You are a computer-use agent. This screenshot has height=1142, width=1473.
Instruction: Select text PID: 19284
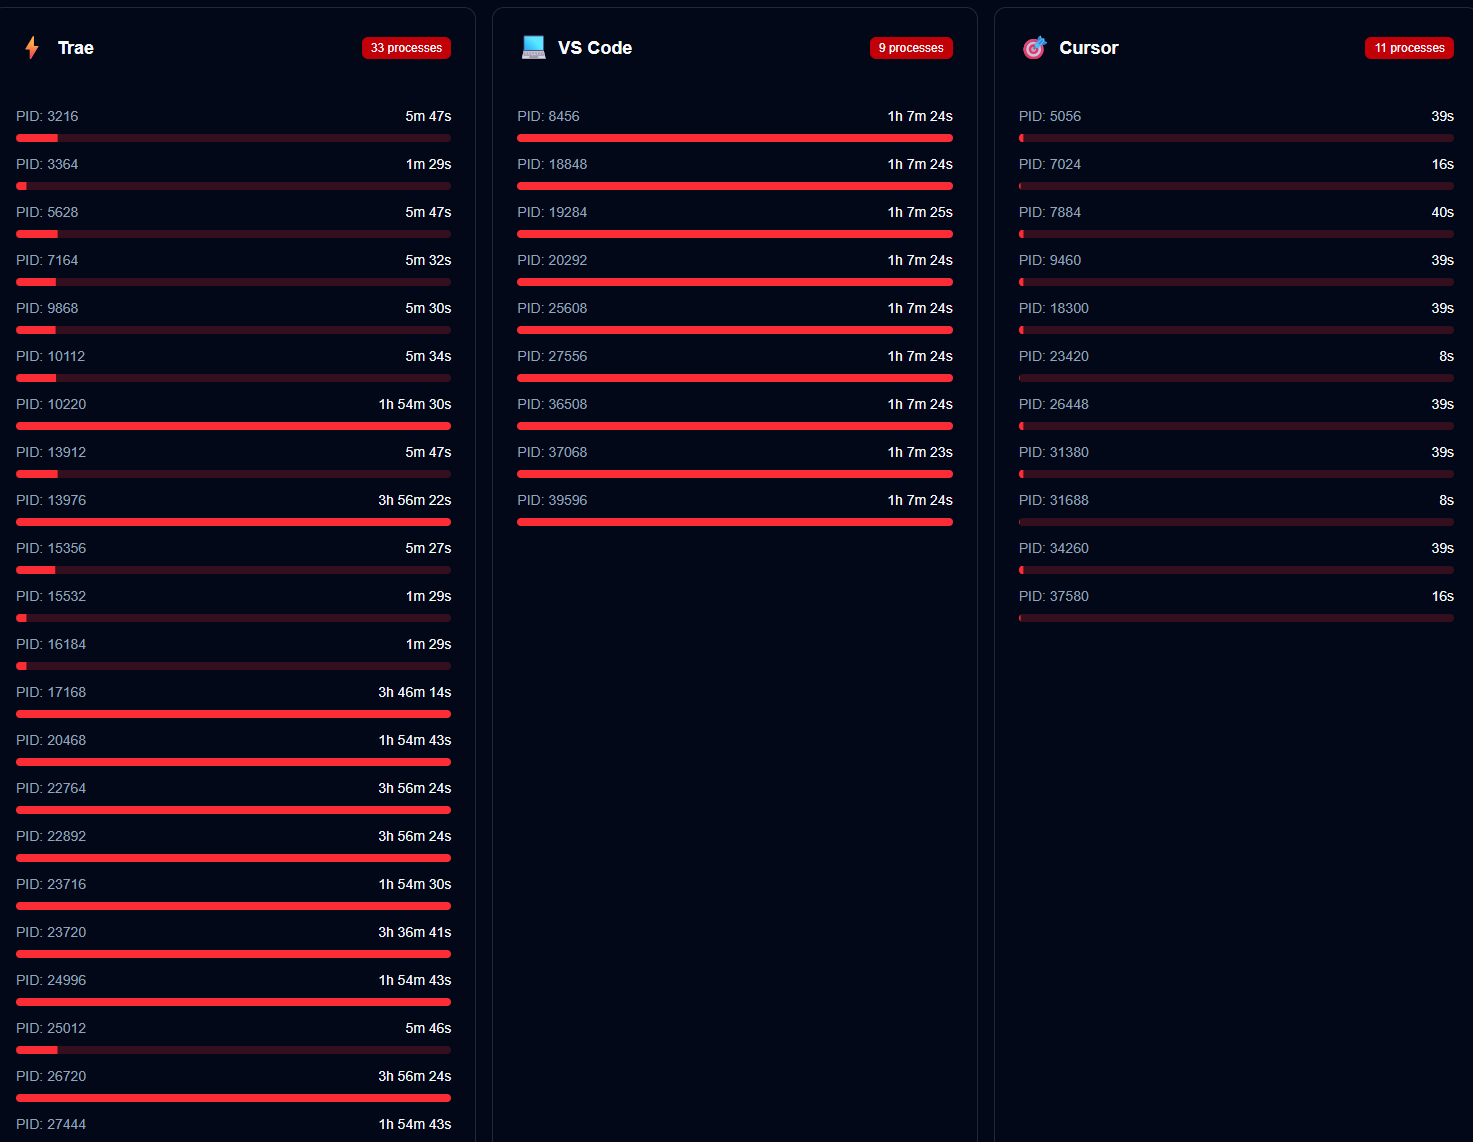click(x=552, y=212)
